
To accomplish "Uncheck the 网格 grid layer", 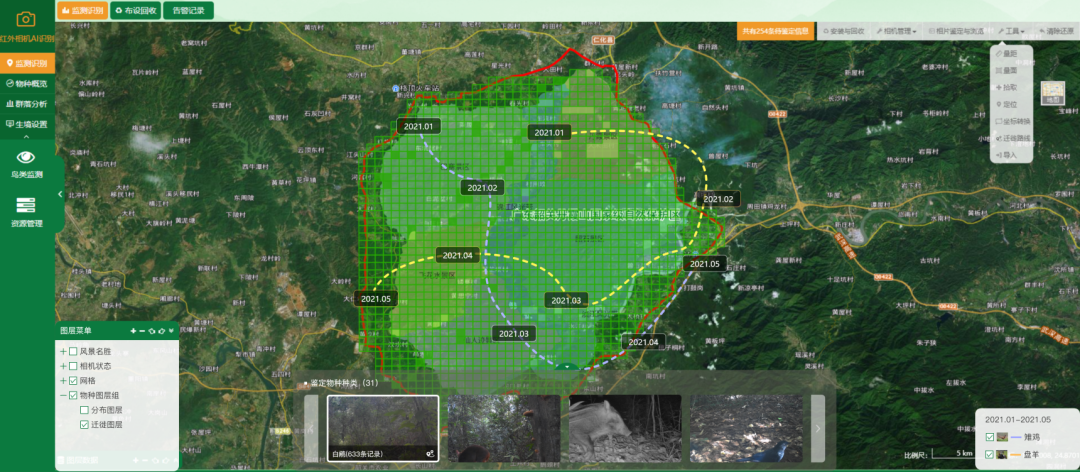I will tap(73, 381).
